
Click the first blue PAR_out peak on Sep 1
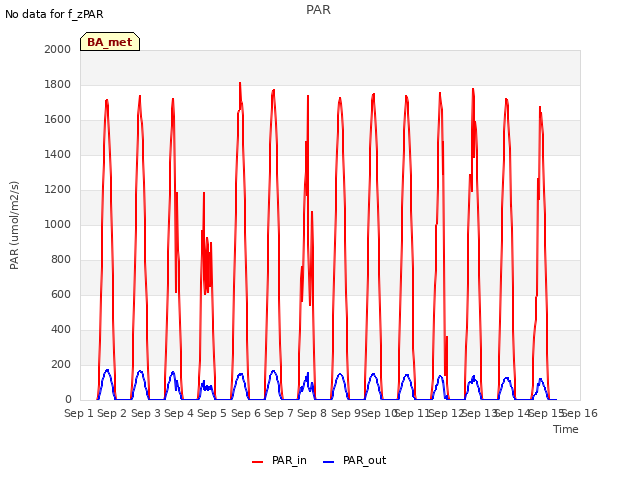[x=107, y=370]
